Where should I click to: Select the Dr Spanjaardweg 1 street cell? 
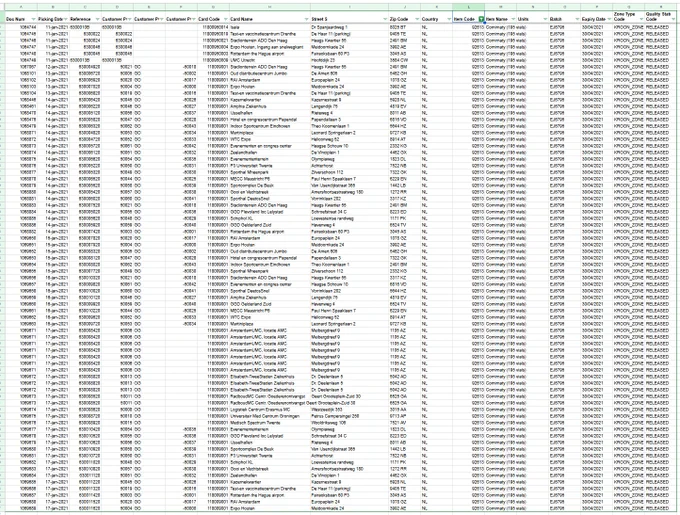pyautogui.click(x=350, y=27)
